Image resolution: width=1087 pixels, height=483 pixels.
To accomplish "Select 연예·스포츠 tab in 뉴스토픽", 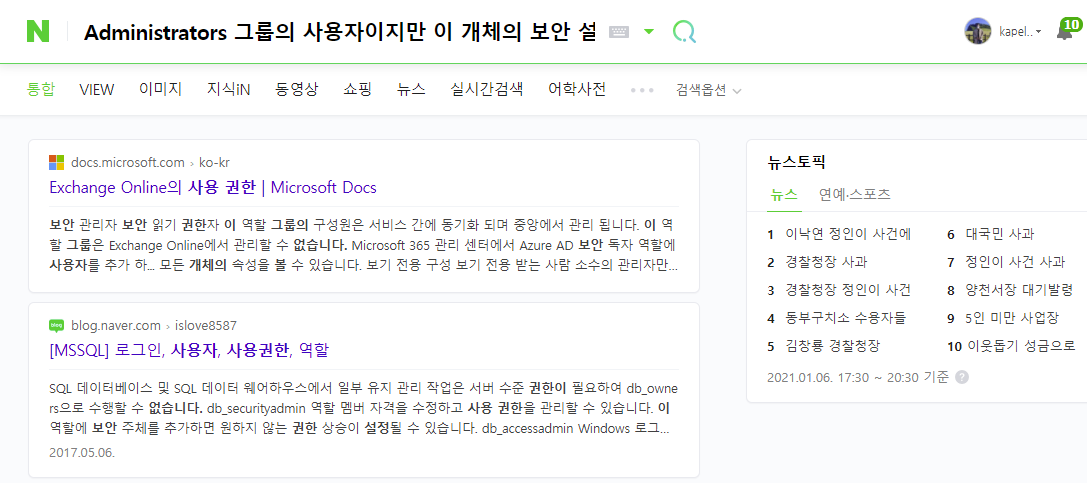I will click(855, 195).
